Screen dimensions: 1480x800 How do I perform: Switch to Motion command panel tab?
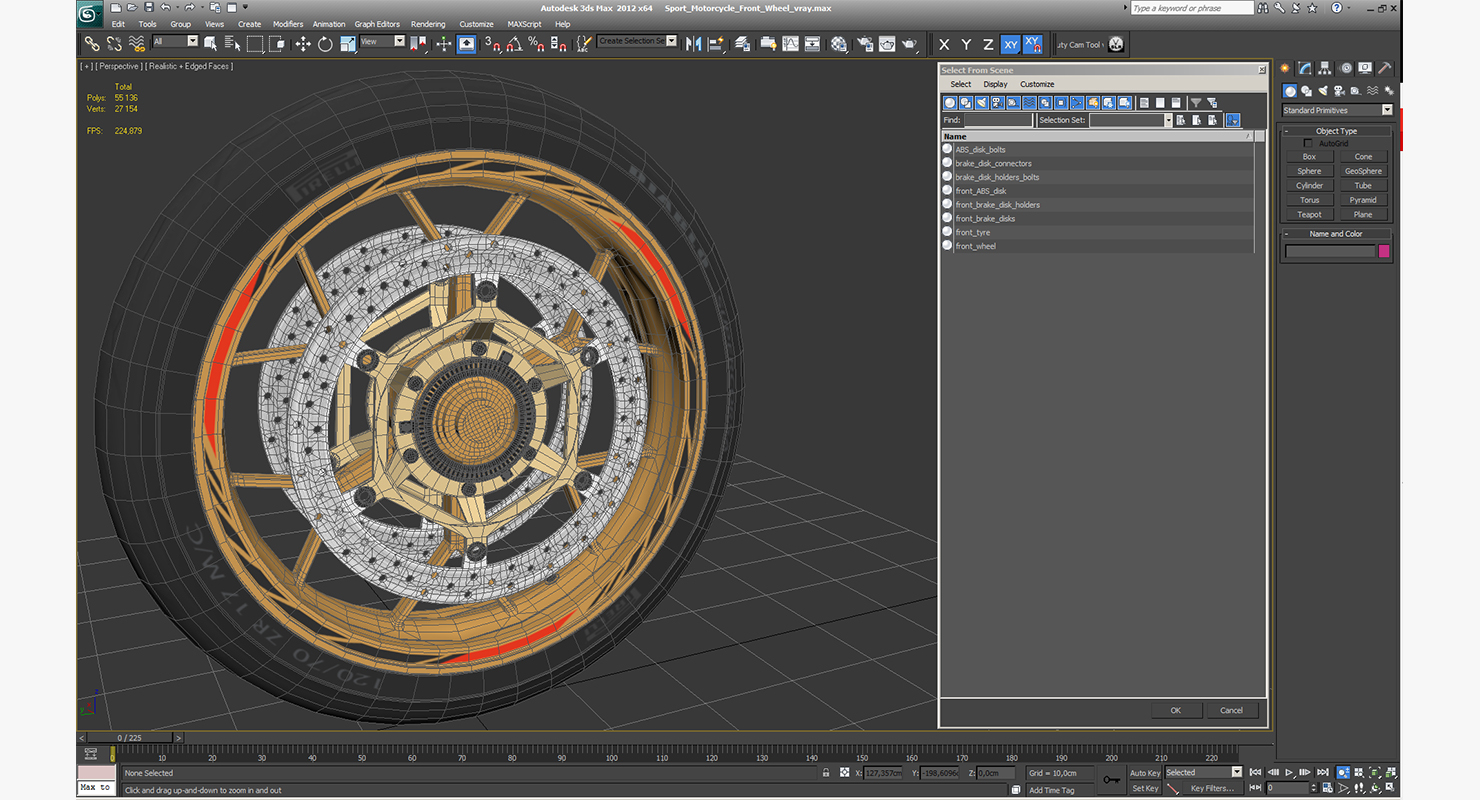click(1346, 69)
